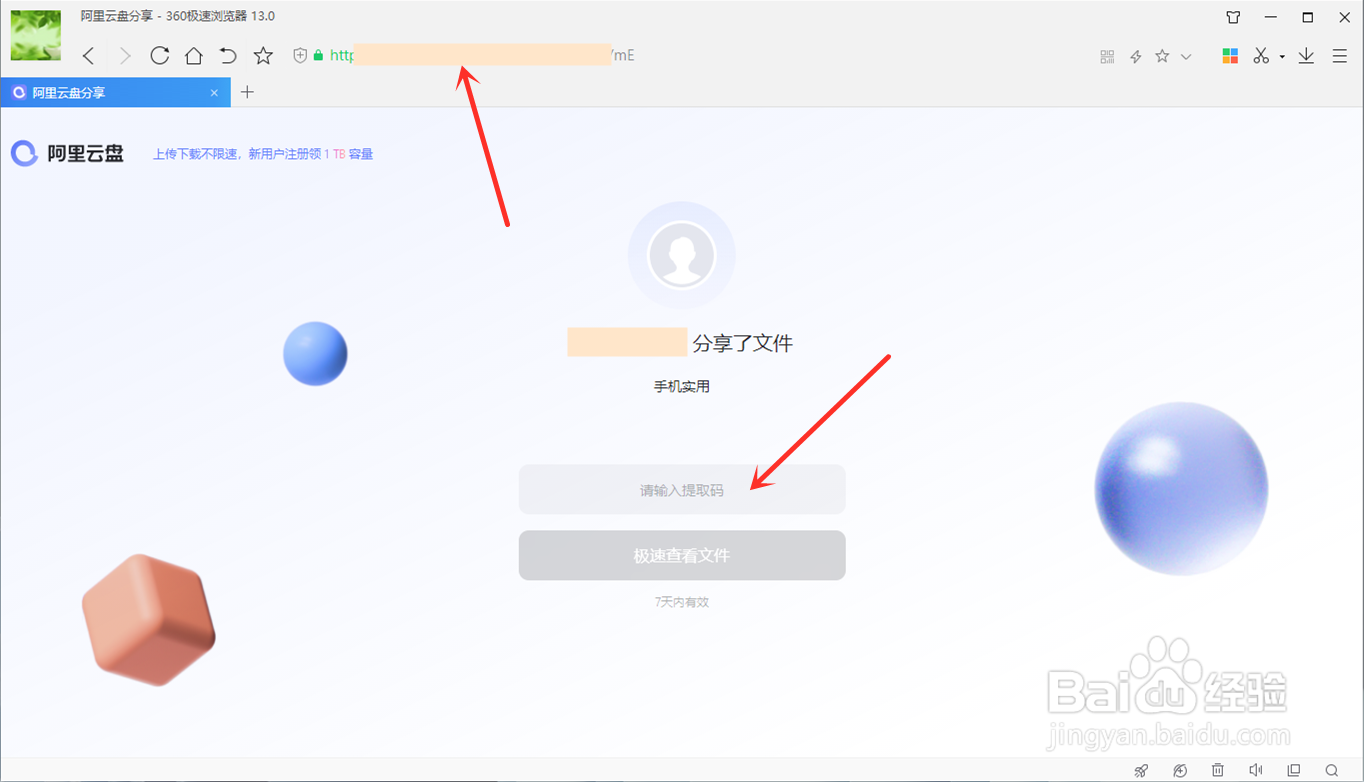Go back using the browser back arrow

coord(89,56)
